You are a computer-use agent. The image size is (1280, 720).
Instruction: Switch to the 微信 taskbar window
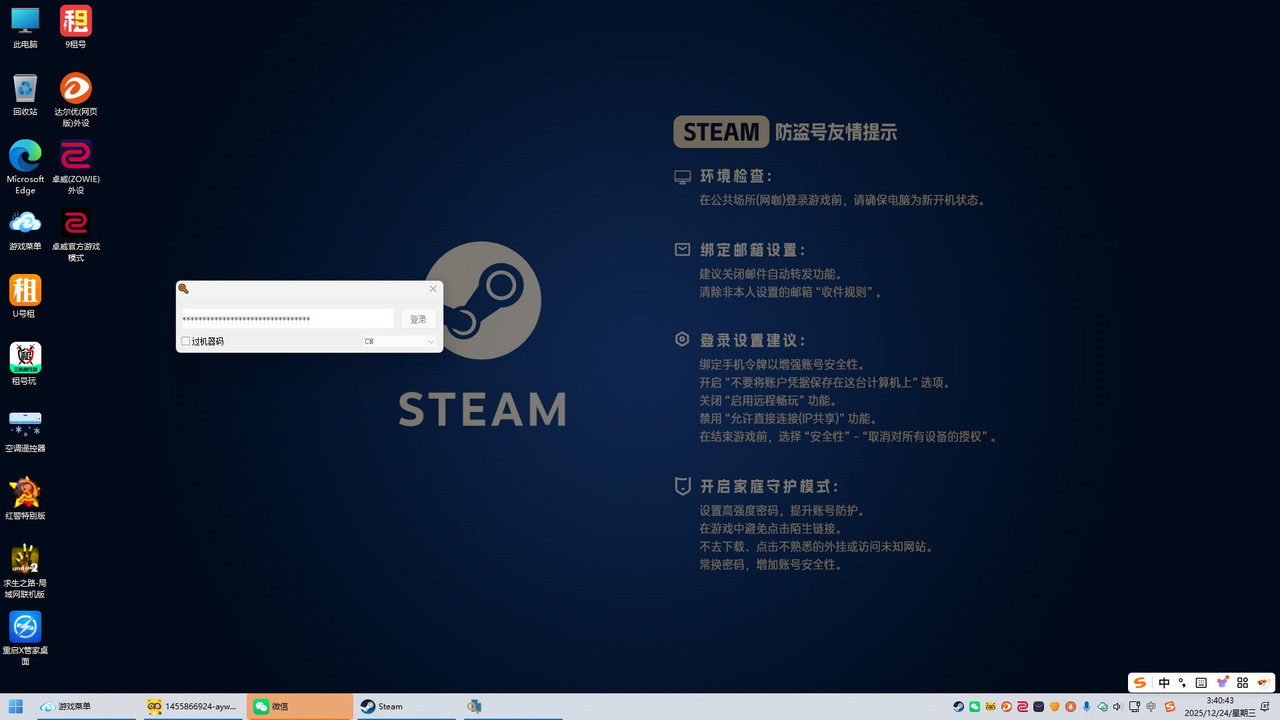tap(300, 706)
